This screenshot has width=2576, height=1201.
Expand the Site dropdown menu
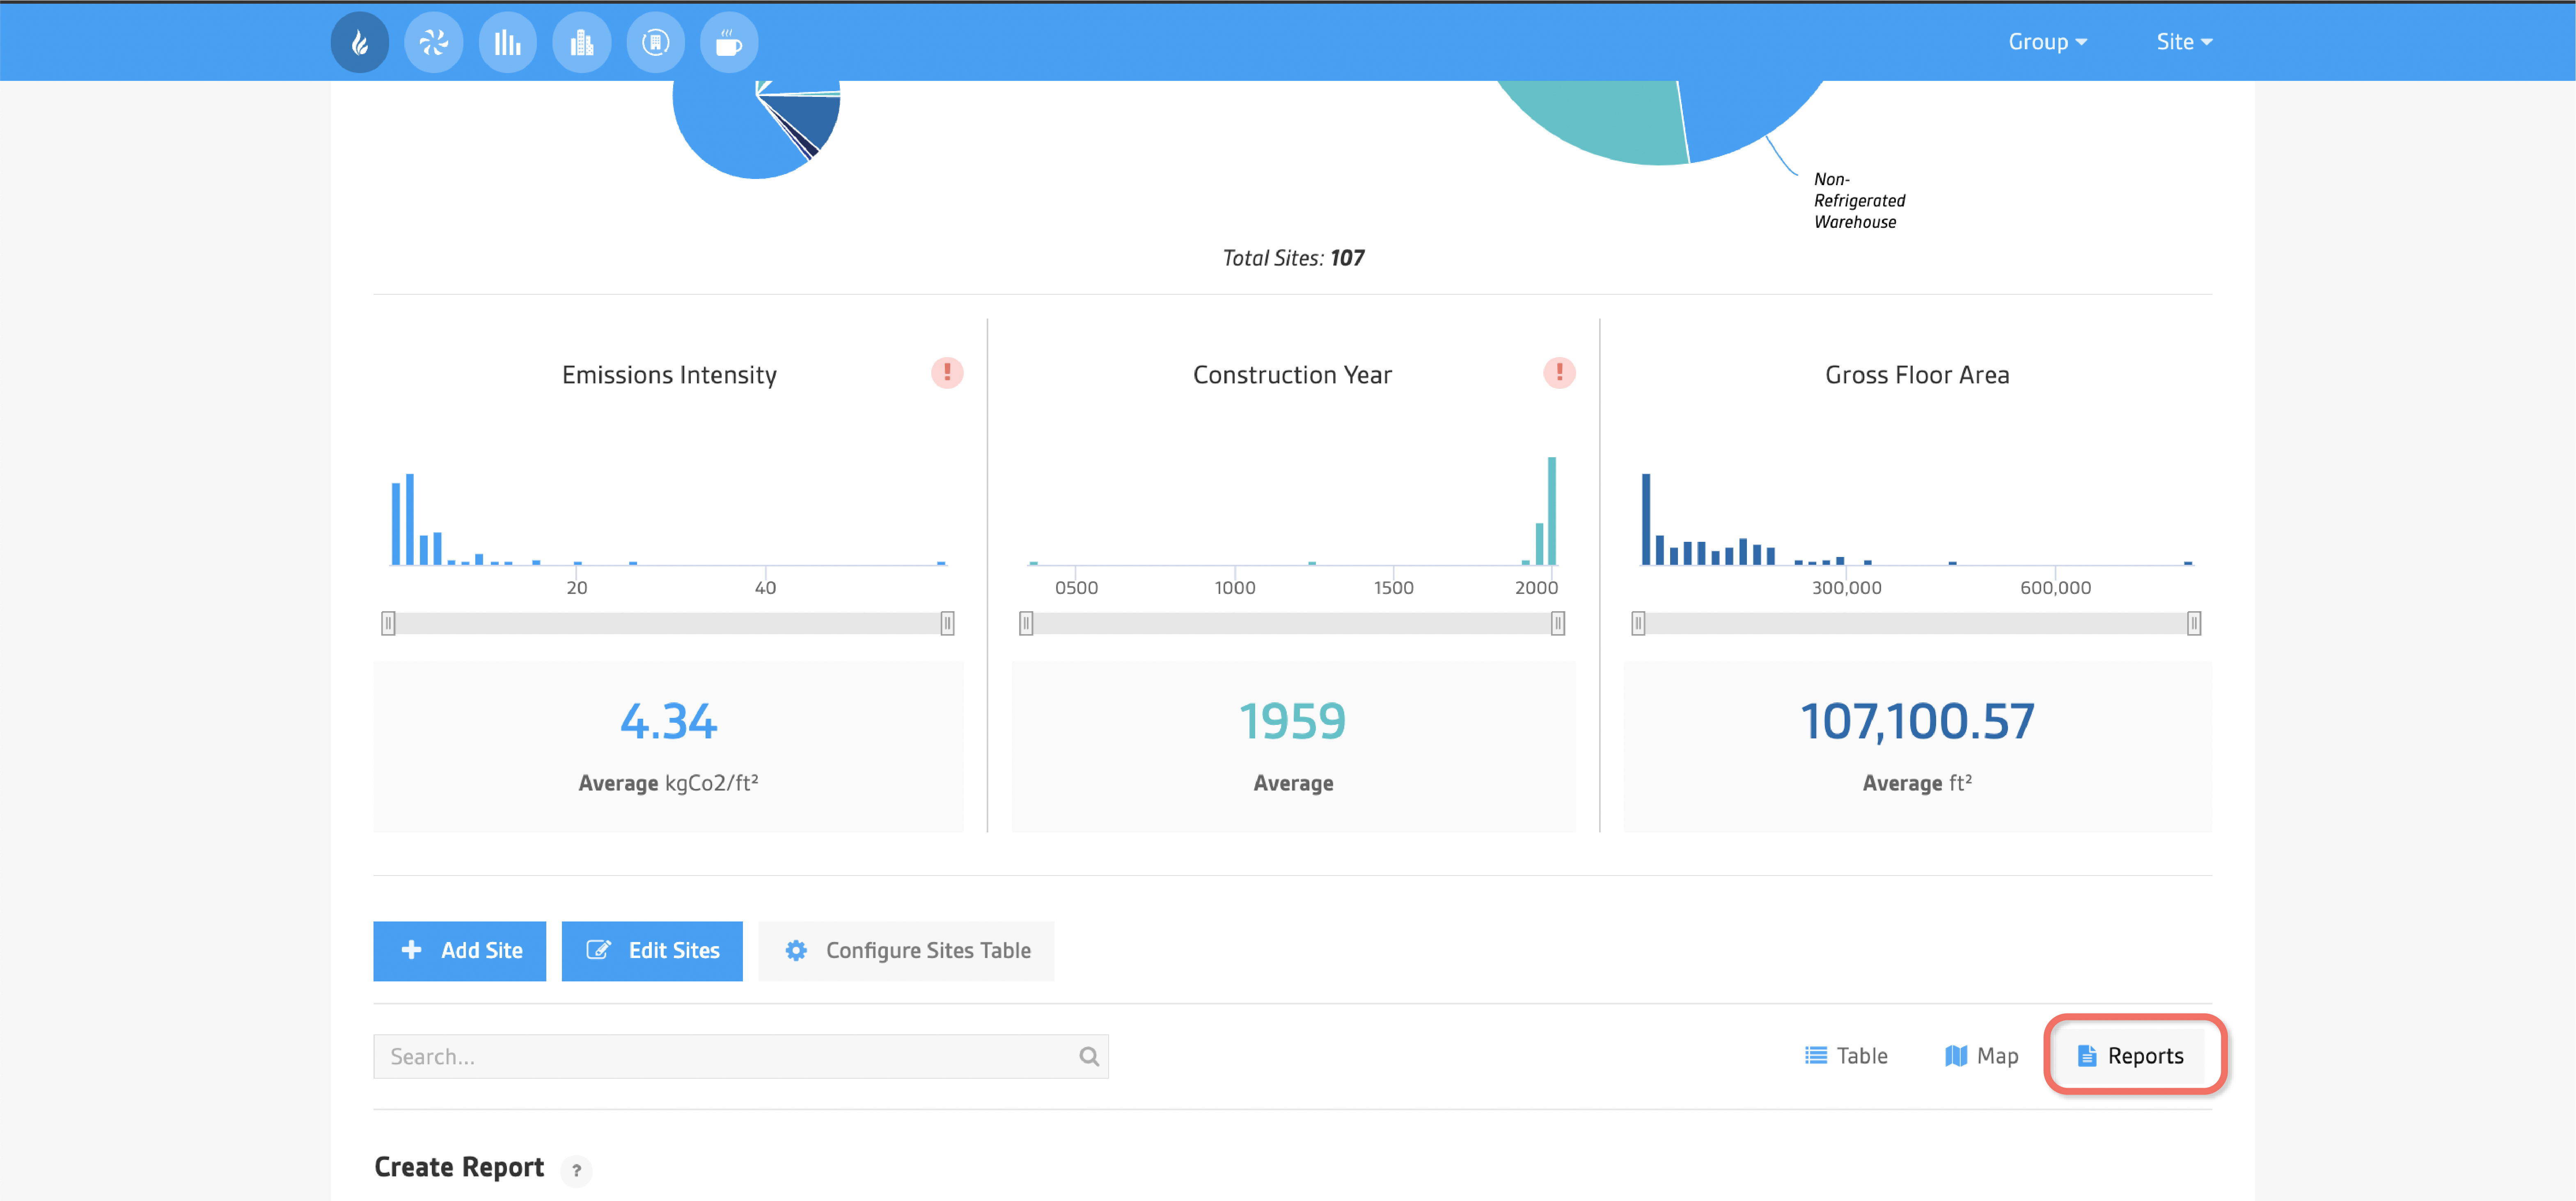click(x=2184, y=42)
